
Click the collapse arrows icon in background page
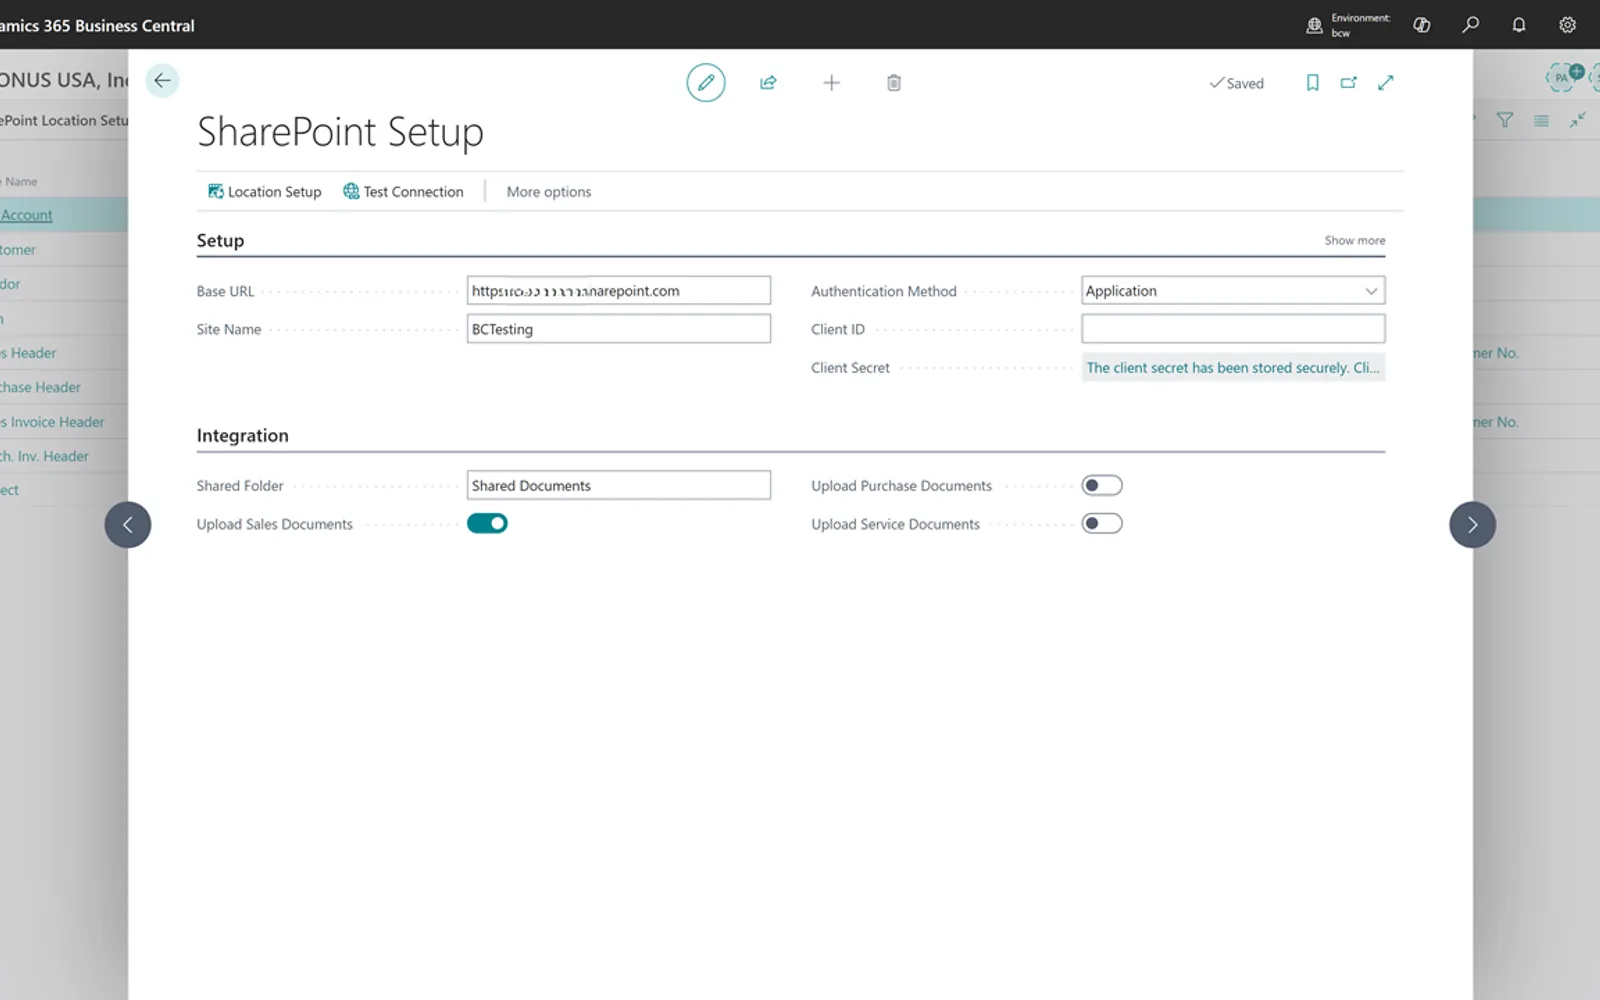(x=1578, y=120)
